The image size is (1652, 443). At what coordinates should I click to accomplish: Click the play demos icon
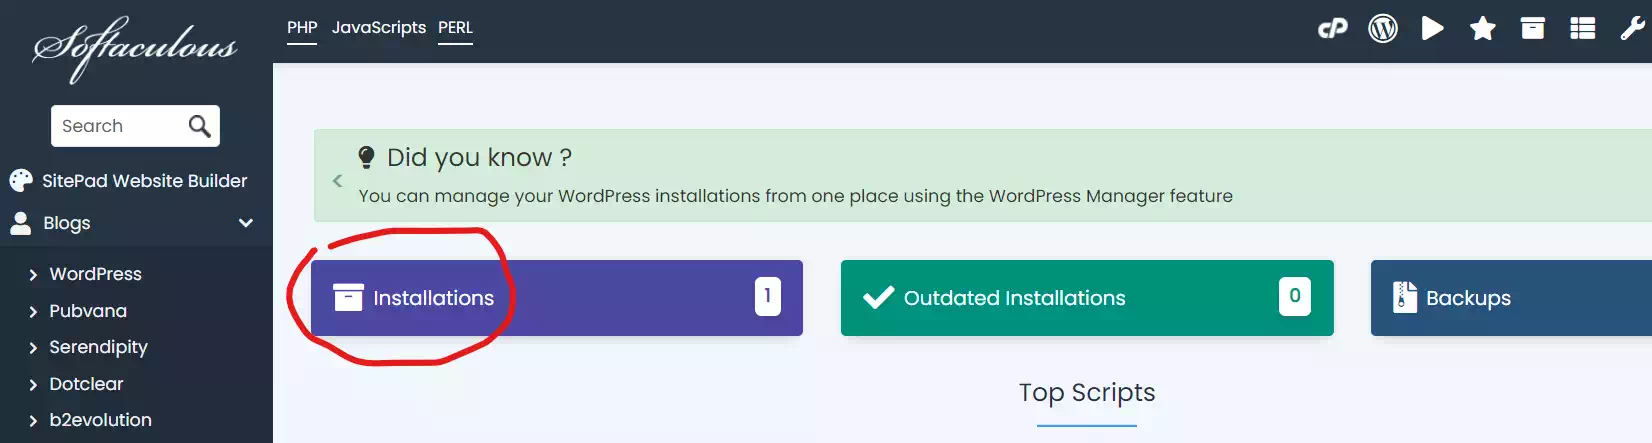pos(1433,28)
